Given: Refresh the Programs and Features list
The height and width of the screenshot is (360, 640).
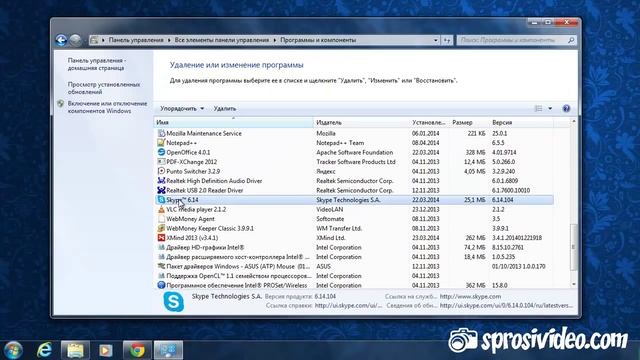Looking at the screenshot, I should pos(447,40).
